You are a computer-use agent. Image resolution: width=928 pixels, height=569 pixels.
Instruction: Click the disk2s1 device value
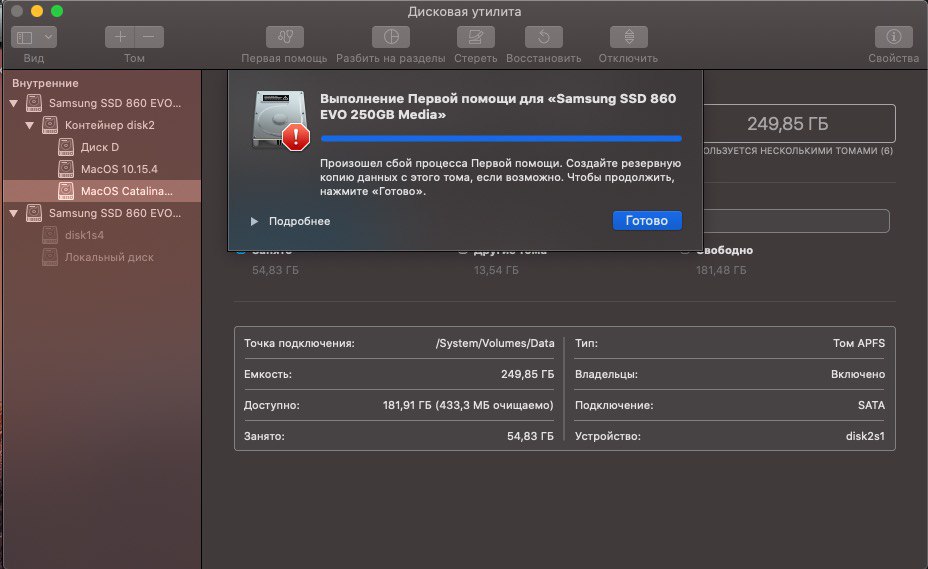tap(865, 436)
